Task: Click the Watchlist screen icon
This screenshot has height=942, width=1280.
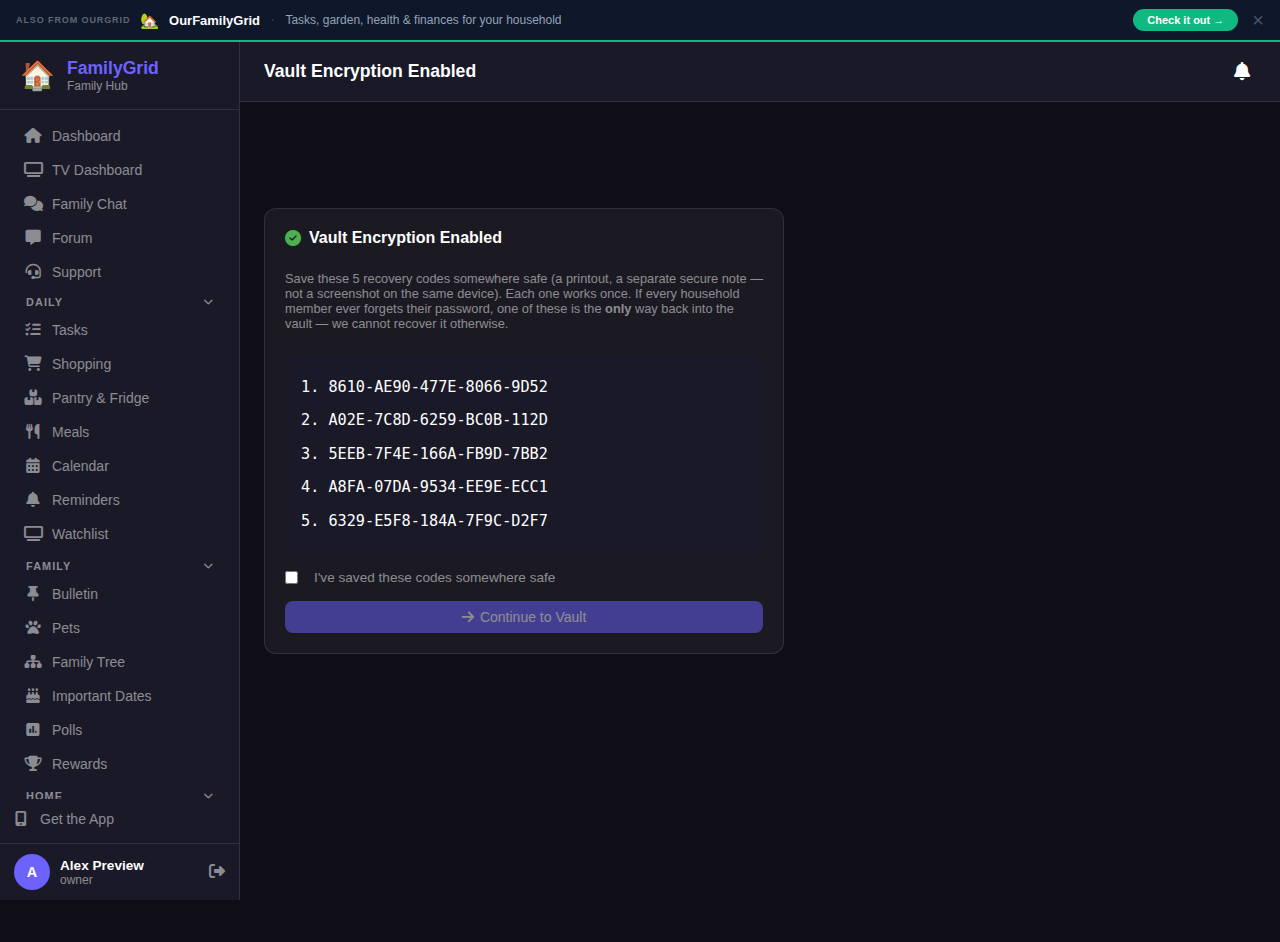Action: pos(33,534)
